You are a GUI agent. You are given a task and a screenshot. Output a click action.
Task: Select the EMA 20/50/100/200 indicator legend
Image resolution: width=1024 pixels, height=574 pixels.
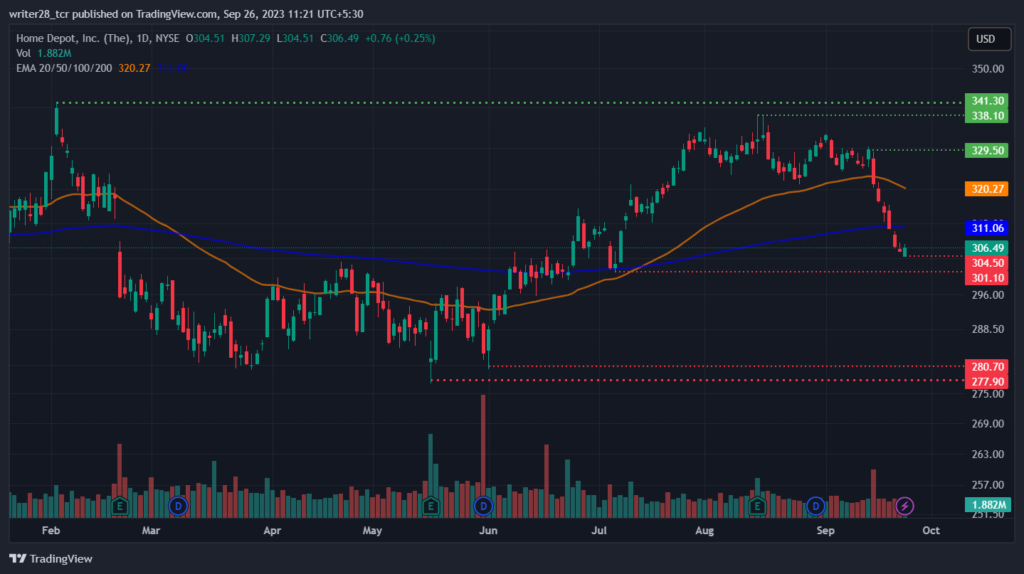[64, 68]
